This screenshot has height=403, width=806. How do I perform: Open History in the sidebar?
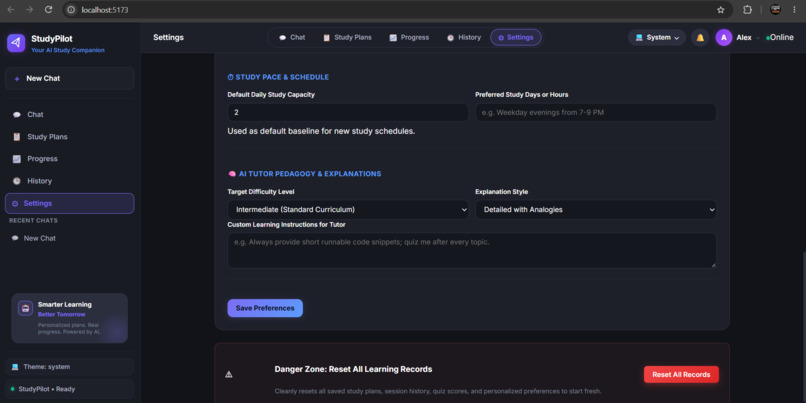tap(69, 181)
